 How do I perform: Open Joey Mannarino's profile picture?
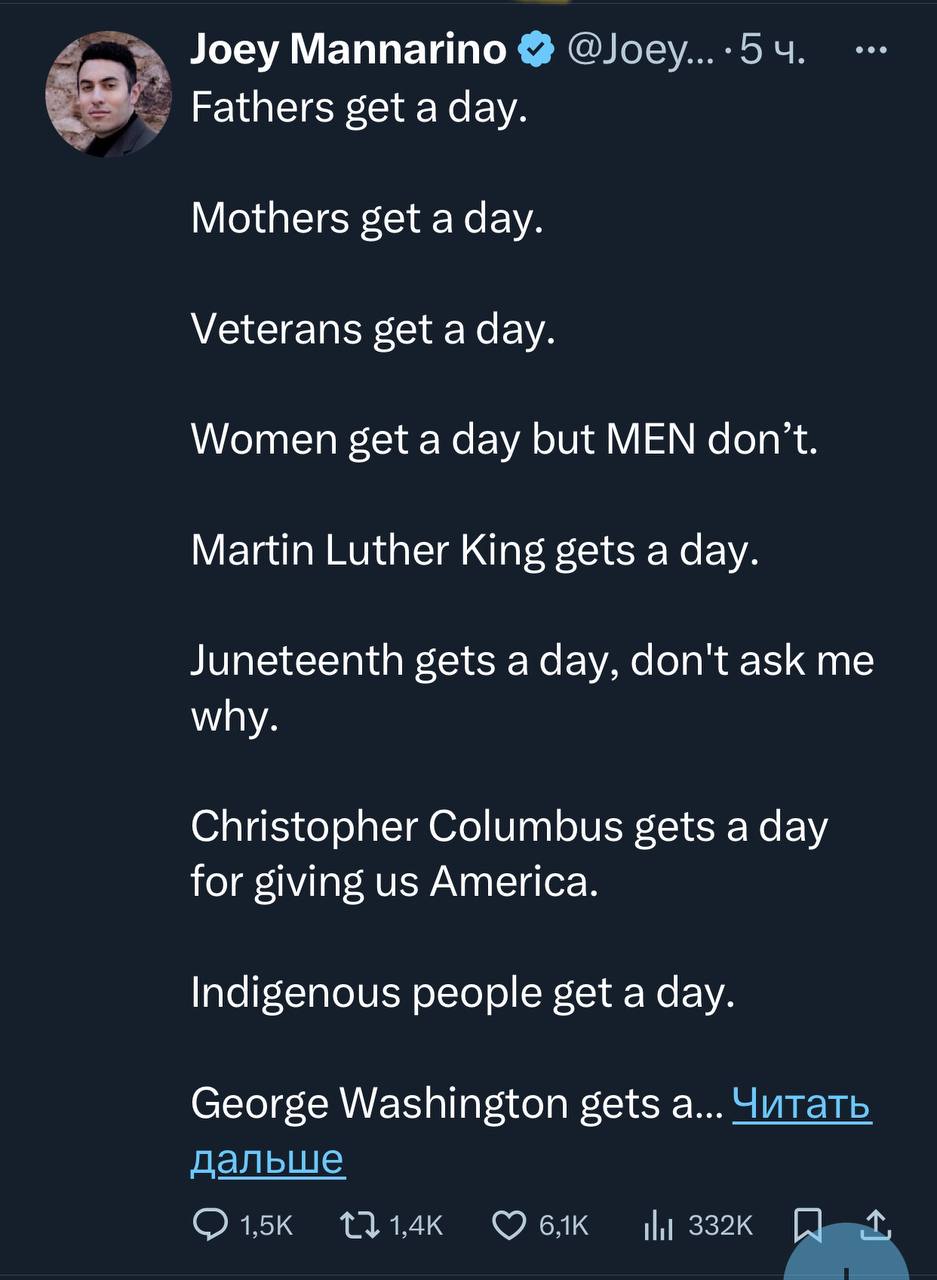tap(108, 94)
